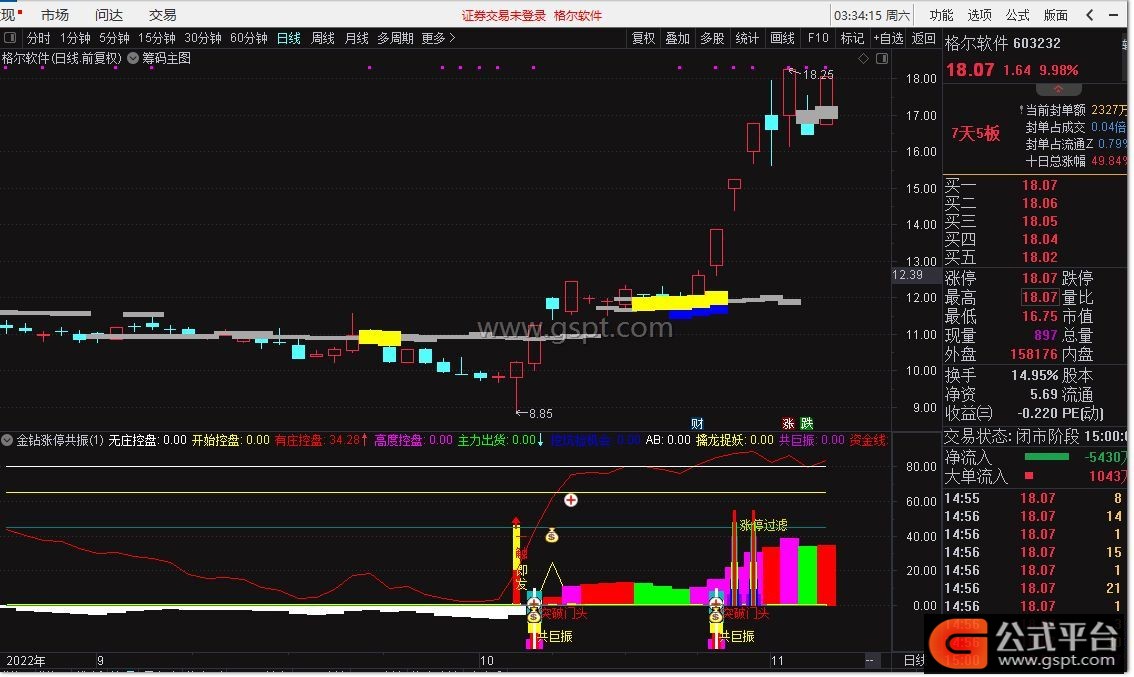Click the 12.39 price axis marker
This screenshot has height=677, width=1134.
point(908,275)
